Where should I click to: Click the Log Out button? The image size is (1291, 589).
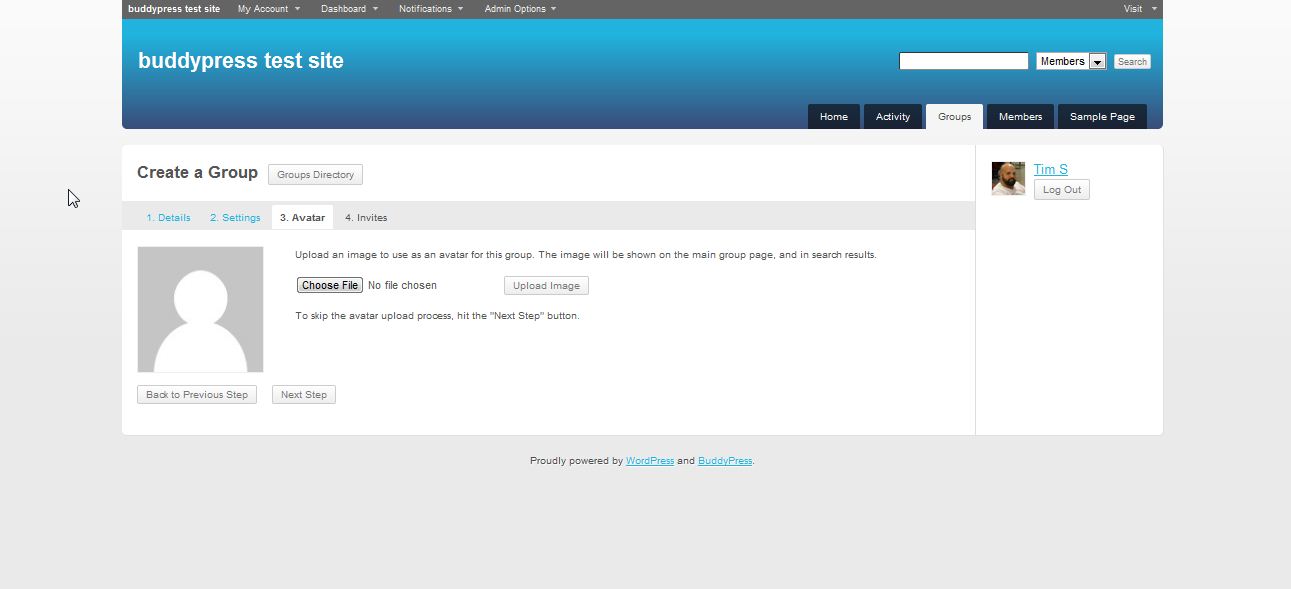(1061, 190)
